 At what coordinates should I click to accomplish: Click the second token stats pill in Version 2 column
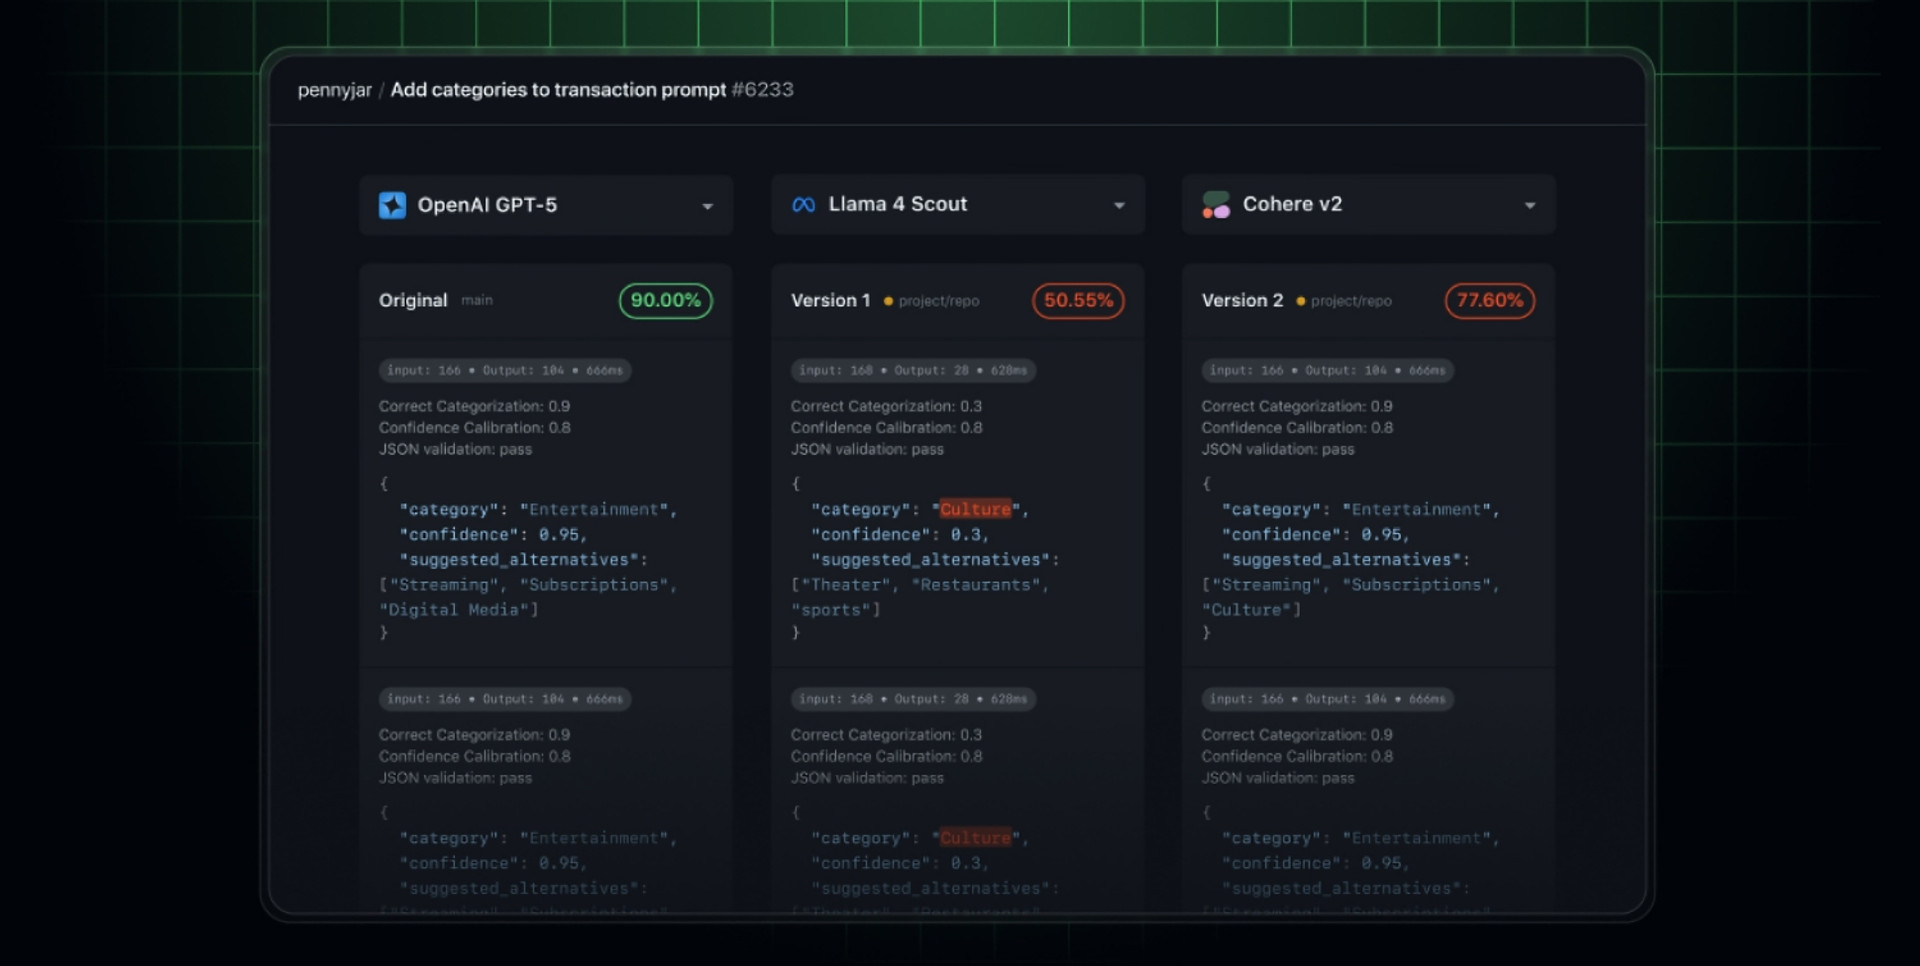click(1328, 699)
